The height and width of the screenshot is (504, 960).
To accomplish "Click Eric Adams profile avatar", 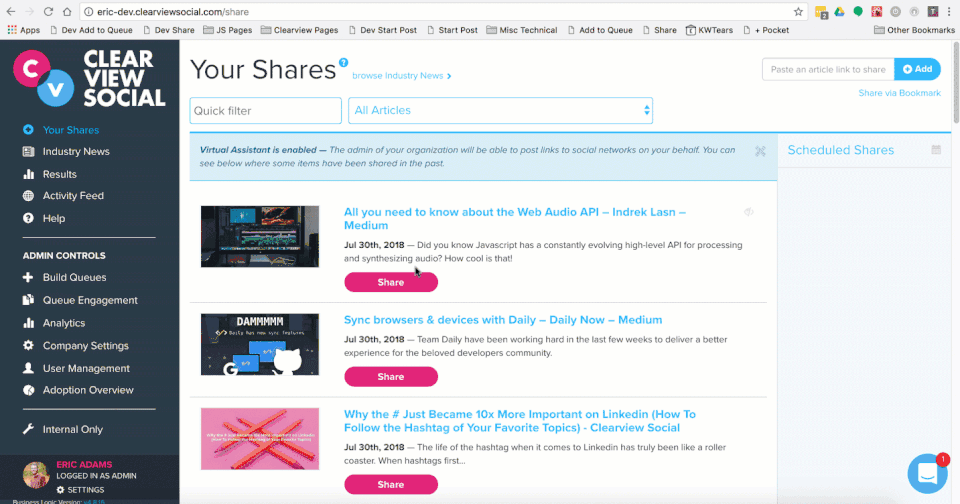I will (36, 475).
